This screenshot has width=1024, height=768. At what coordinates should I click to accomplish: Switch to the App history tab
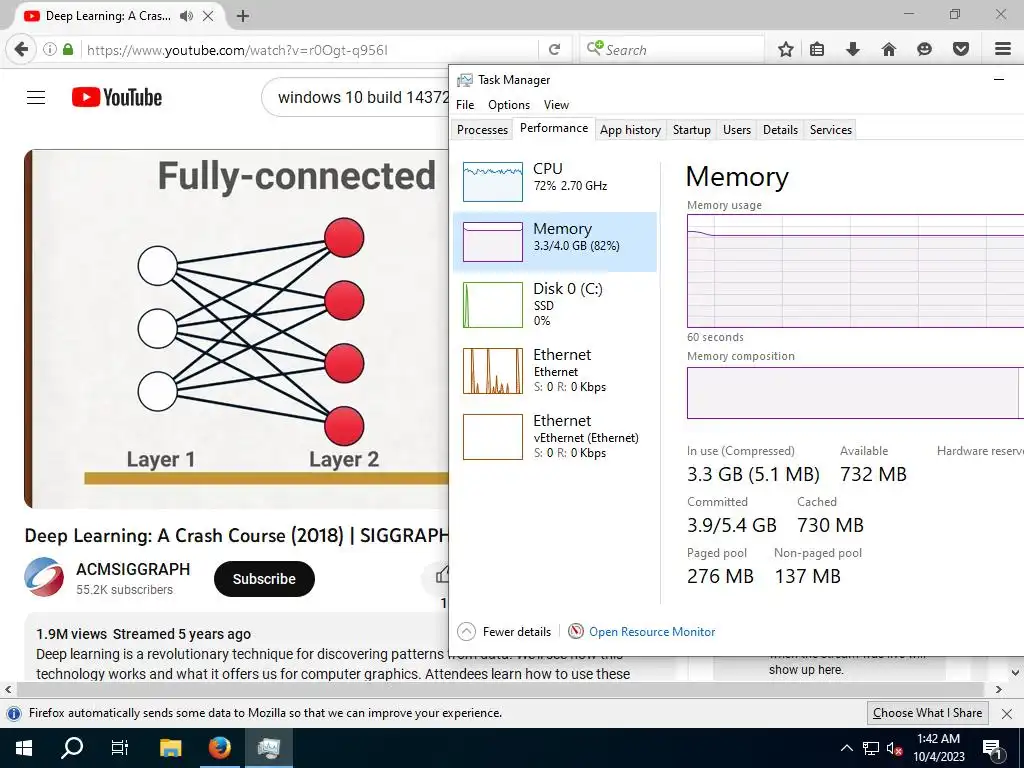630,129
